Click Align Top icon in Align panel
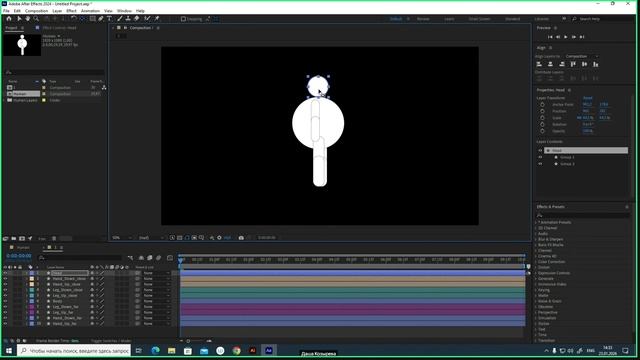The height and width of the screenshot is (360, 640). click(573, 64)
